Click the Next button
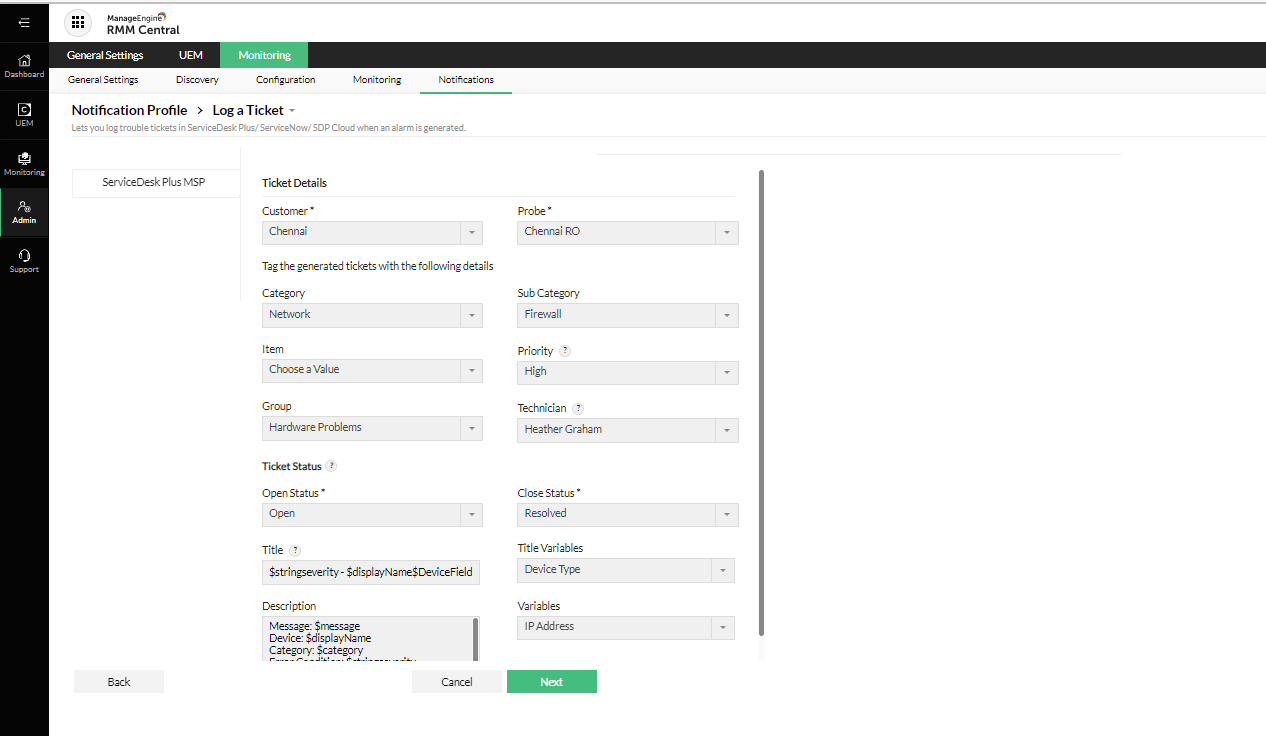This screenshot has height=736, width=1266. (x=551, y=681)
